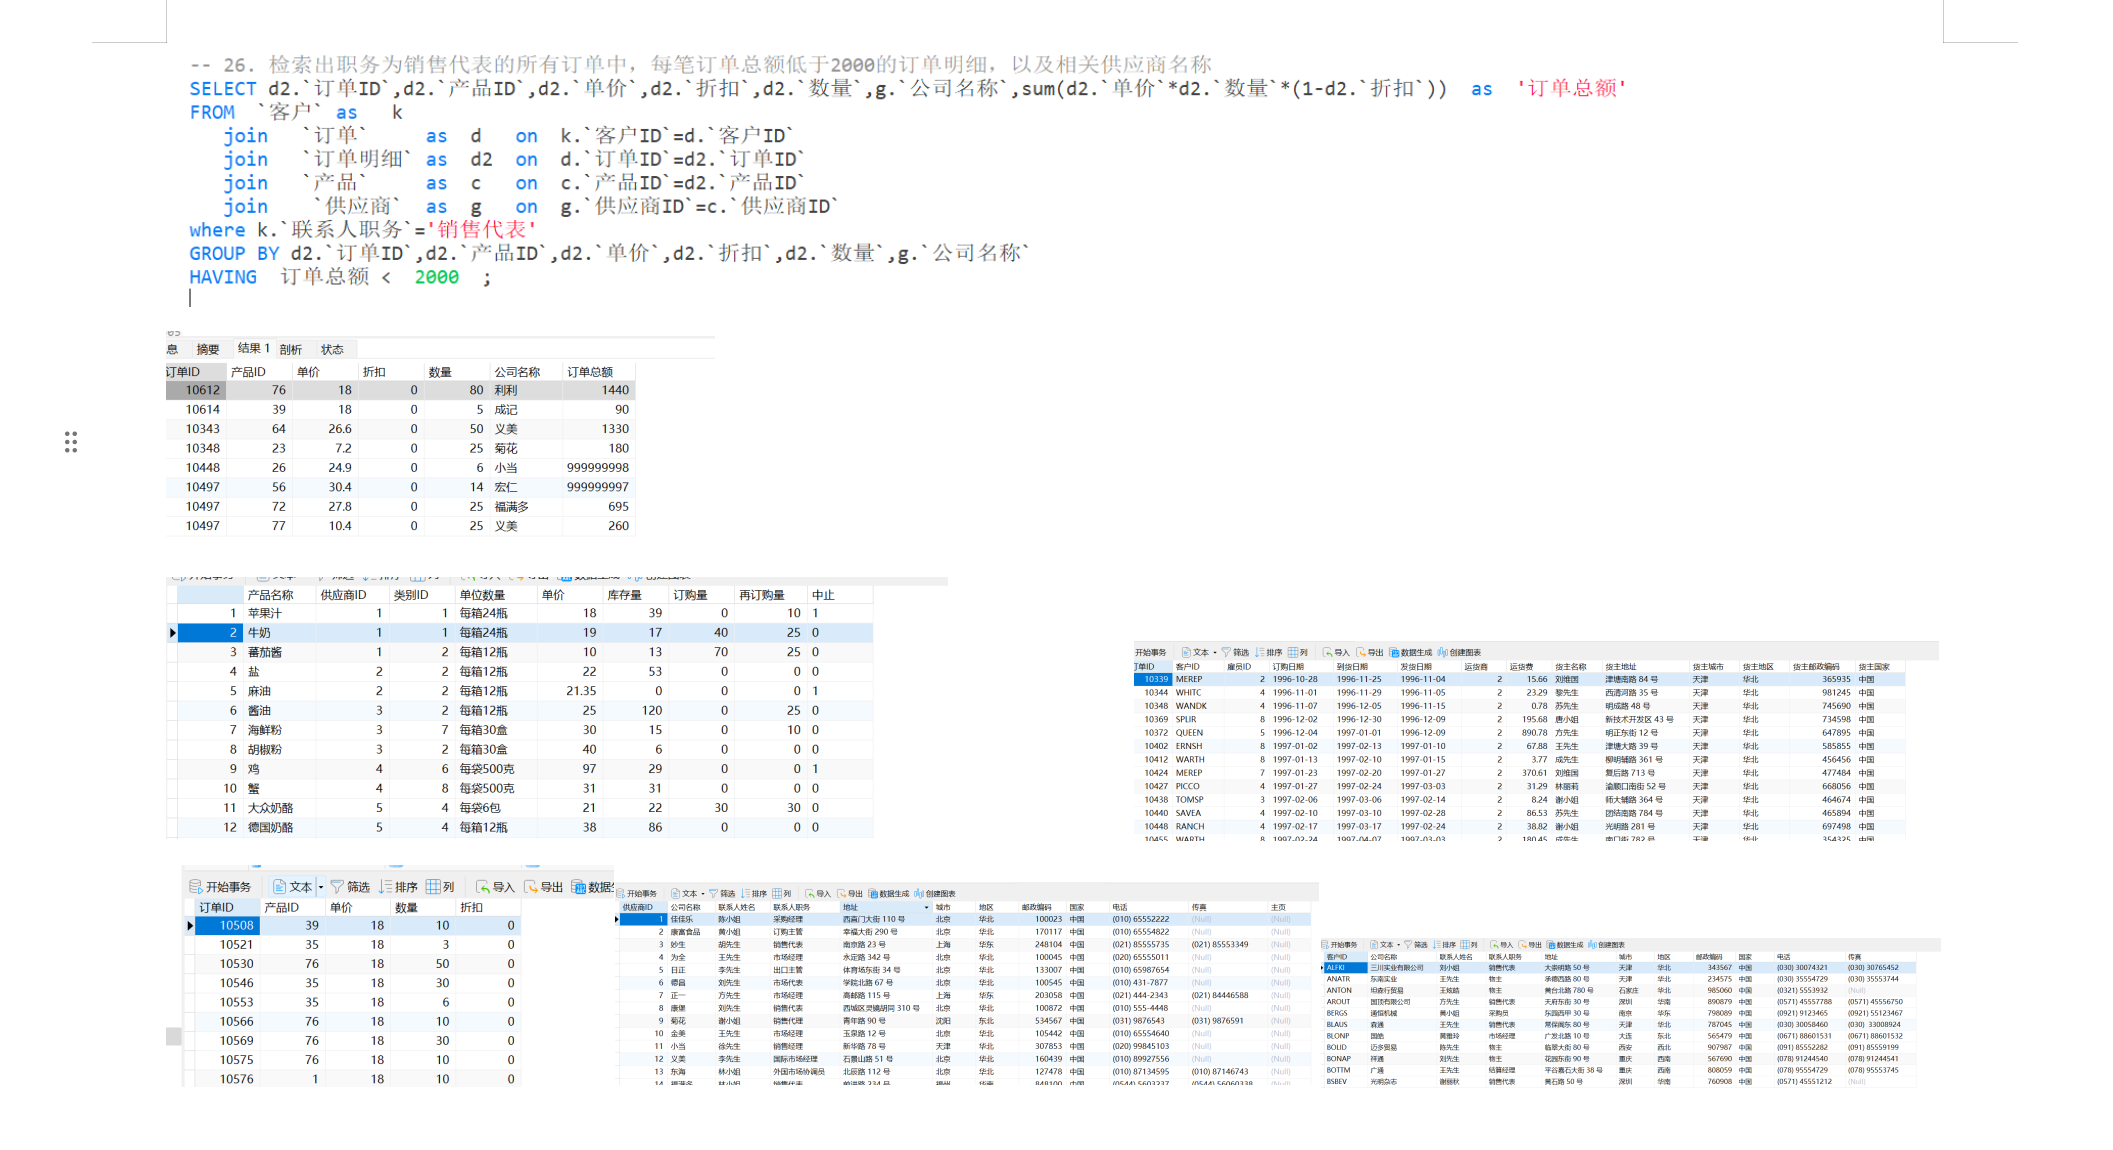Click GROUP BY keyword in SQL
The image size is (2113, 1150).
click(234, 254)
